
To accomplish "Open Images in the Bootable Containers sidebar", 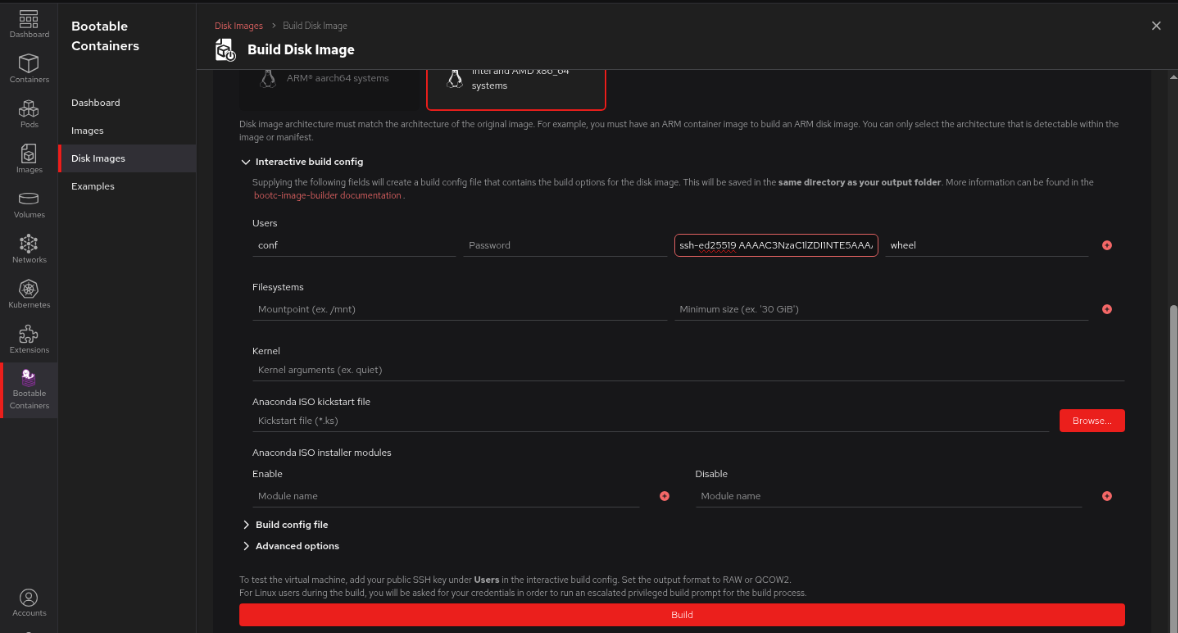I will [x=87, y=131].
